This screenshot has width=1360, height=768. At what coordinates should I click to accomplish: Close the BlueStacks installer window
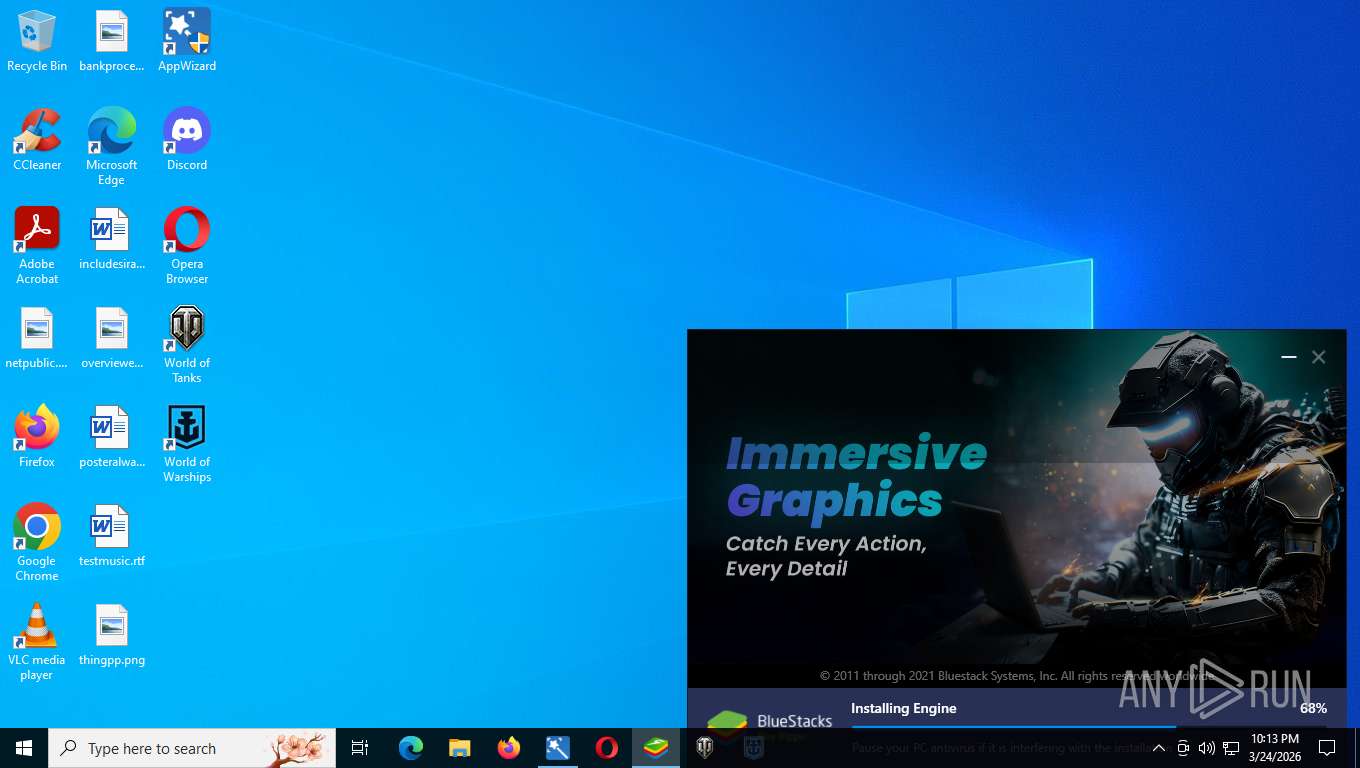[x=1319, y=357]
